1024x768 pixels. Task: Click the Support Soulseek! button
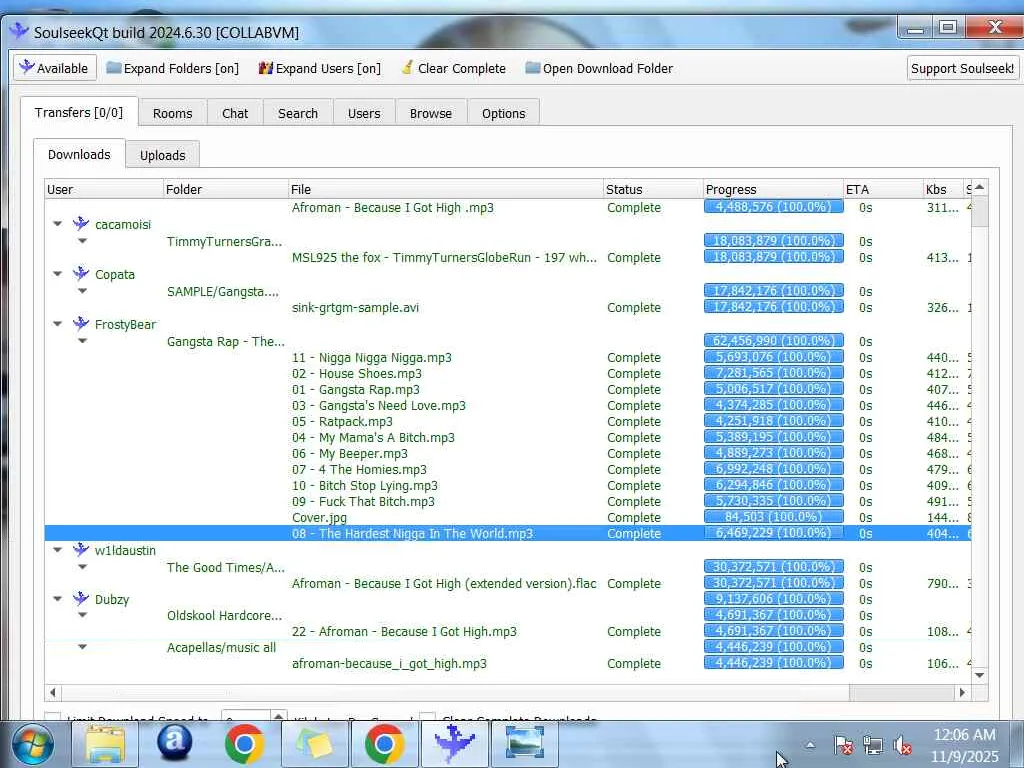963,68
